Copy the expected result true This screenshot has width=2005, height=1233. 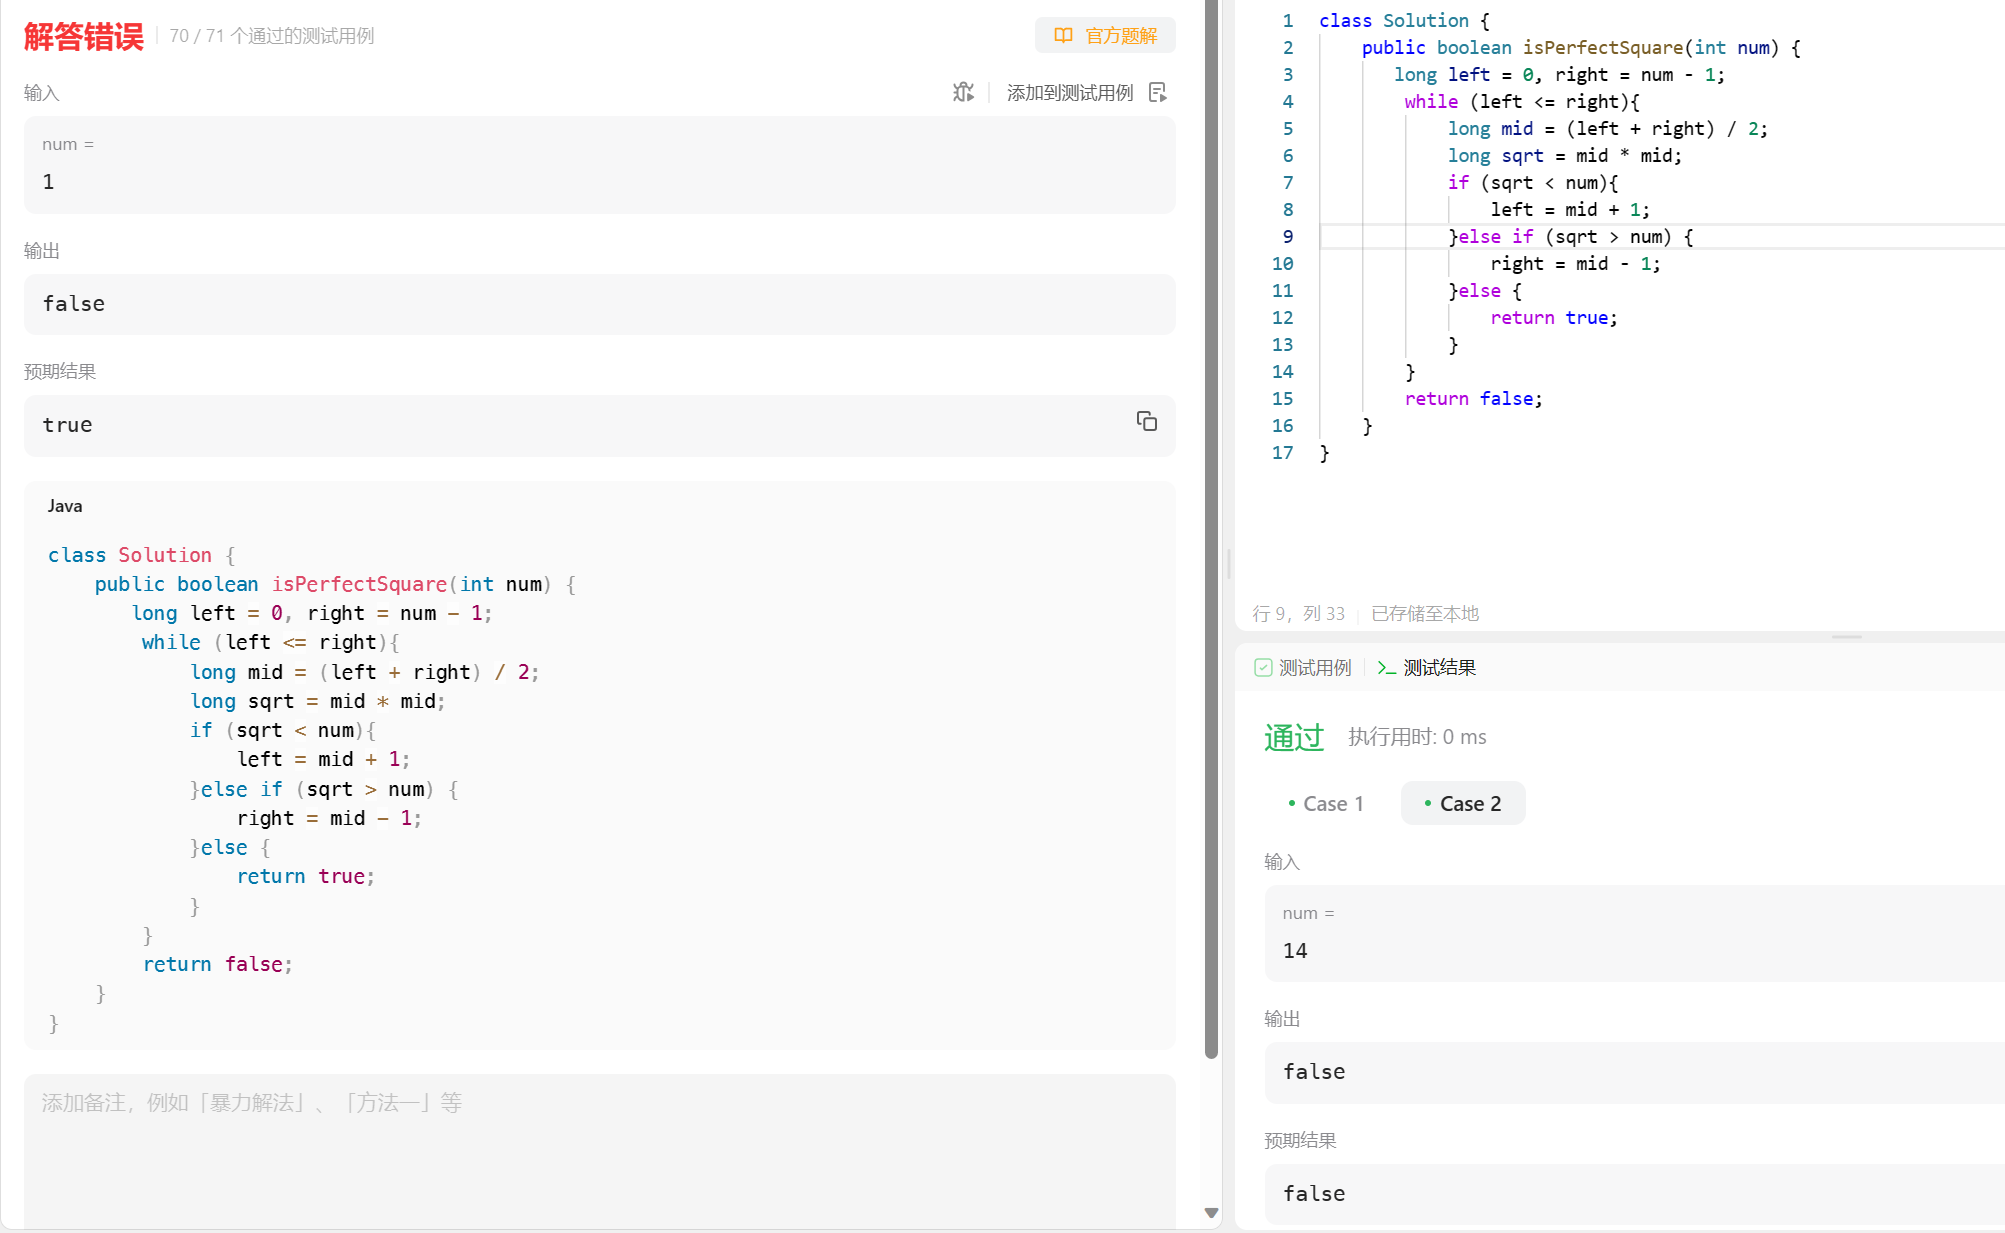click(x=1146, y=421)
